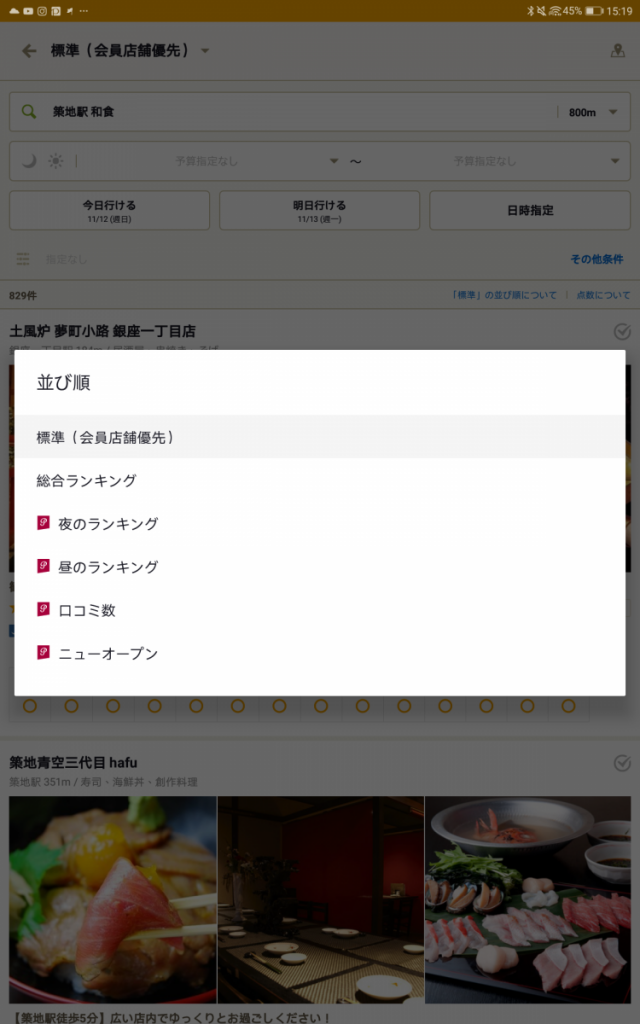Screen dimensions: 640x1024
Task: Tap the search magnifier icon
Action: pos(29,112)
